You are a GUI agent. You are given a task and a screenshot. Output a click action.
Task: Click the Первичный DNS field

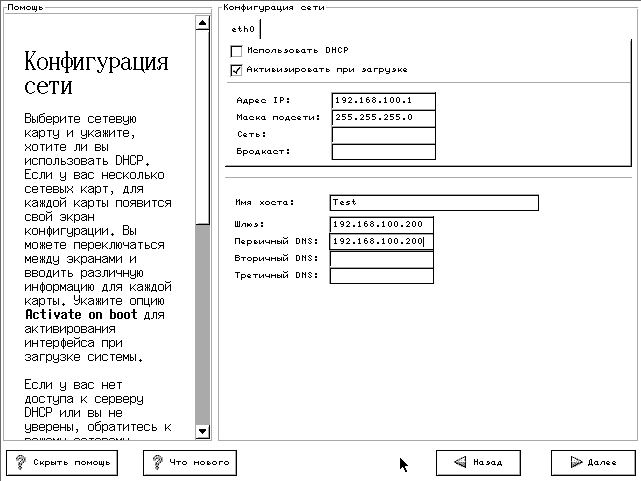[380, 242]
